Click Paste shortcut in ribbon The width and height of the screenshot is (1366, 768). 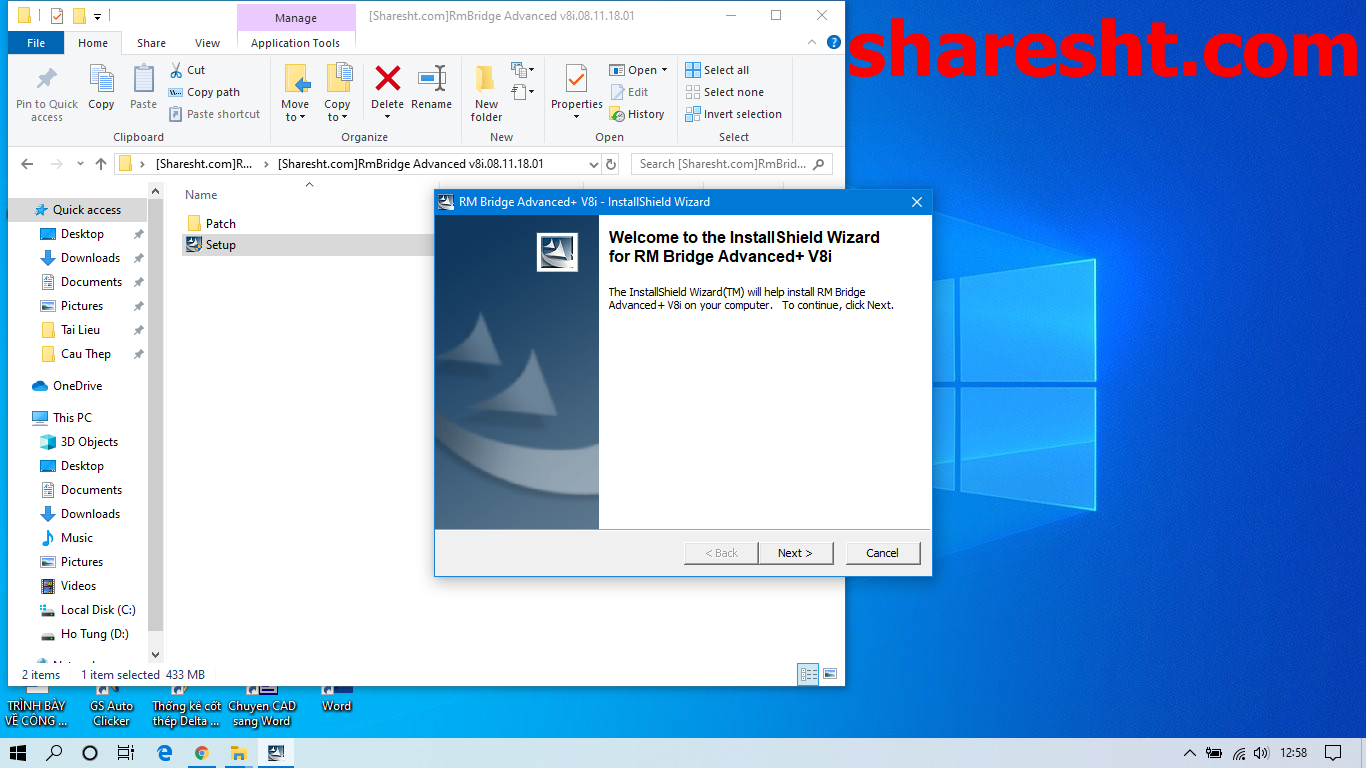click(x=214, y=114)
